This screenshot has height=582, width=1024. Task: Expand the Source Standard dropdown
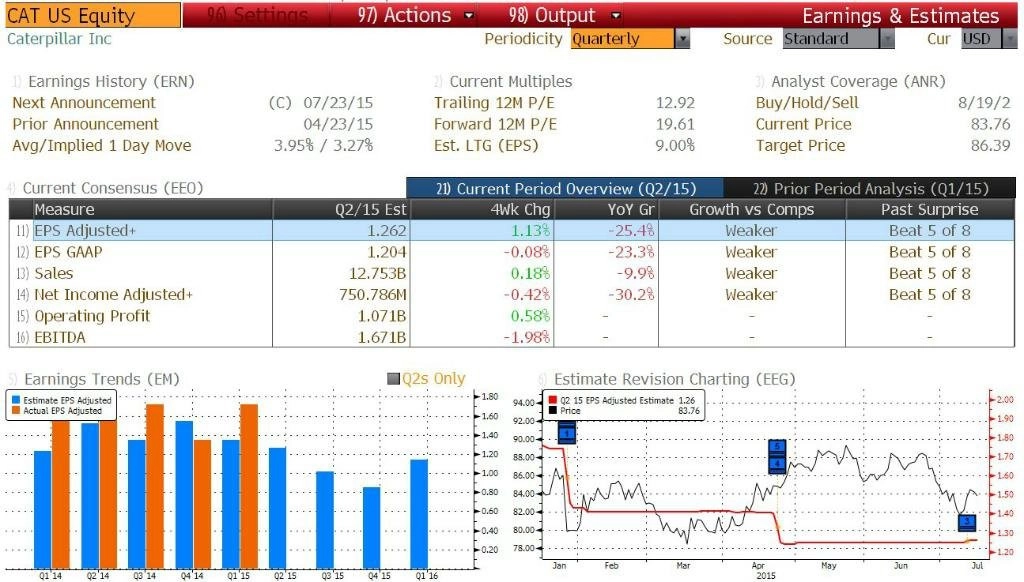click(839, 39)
